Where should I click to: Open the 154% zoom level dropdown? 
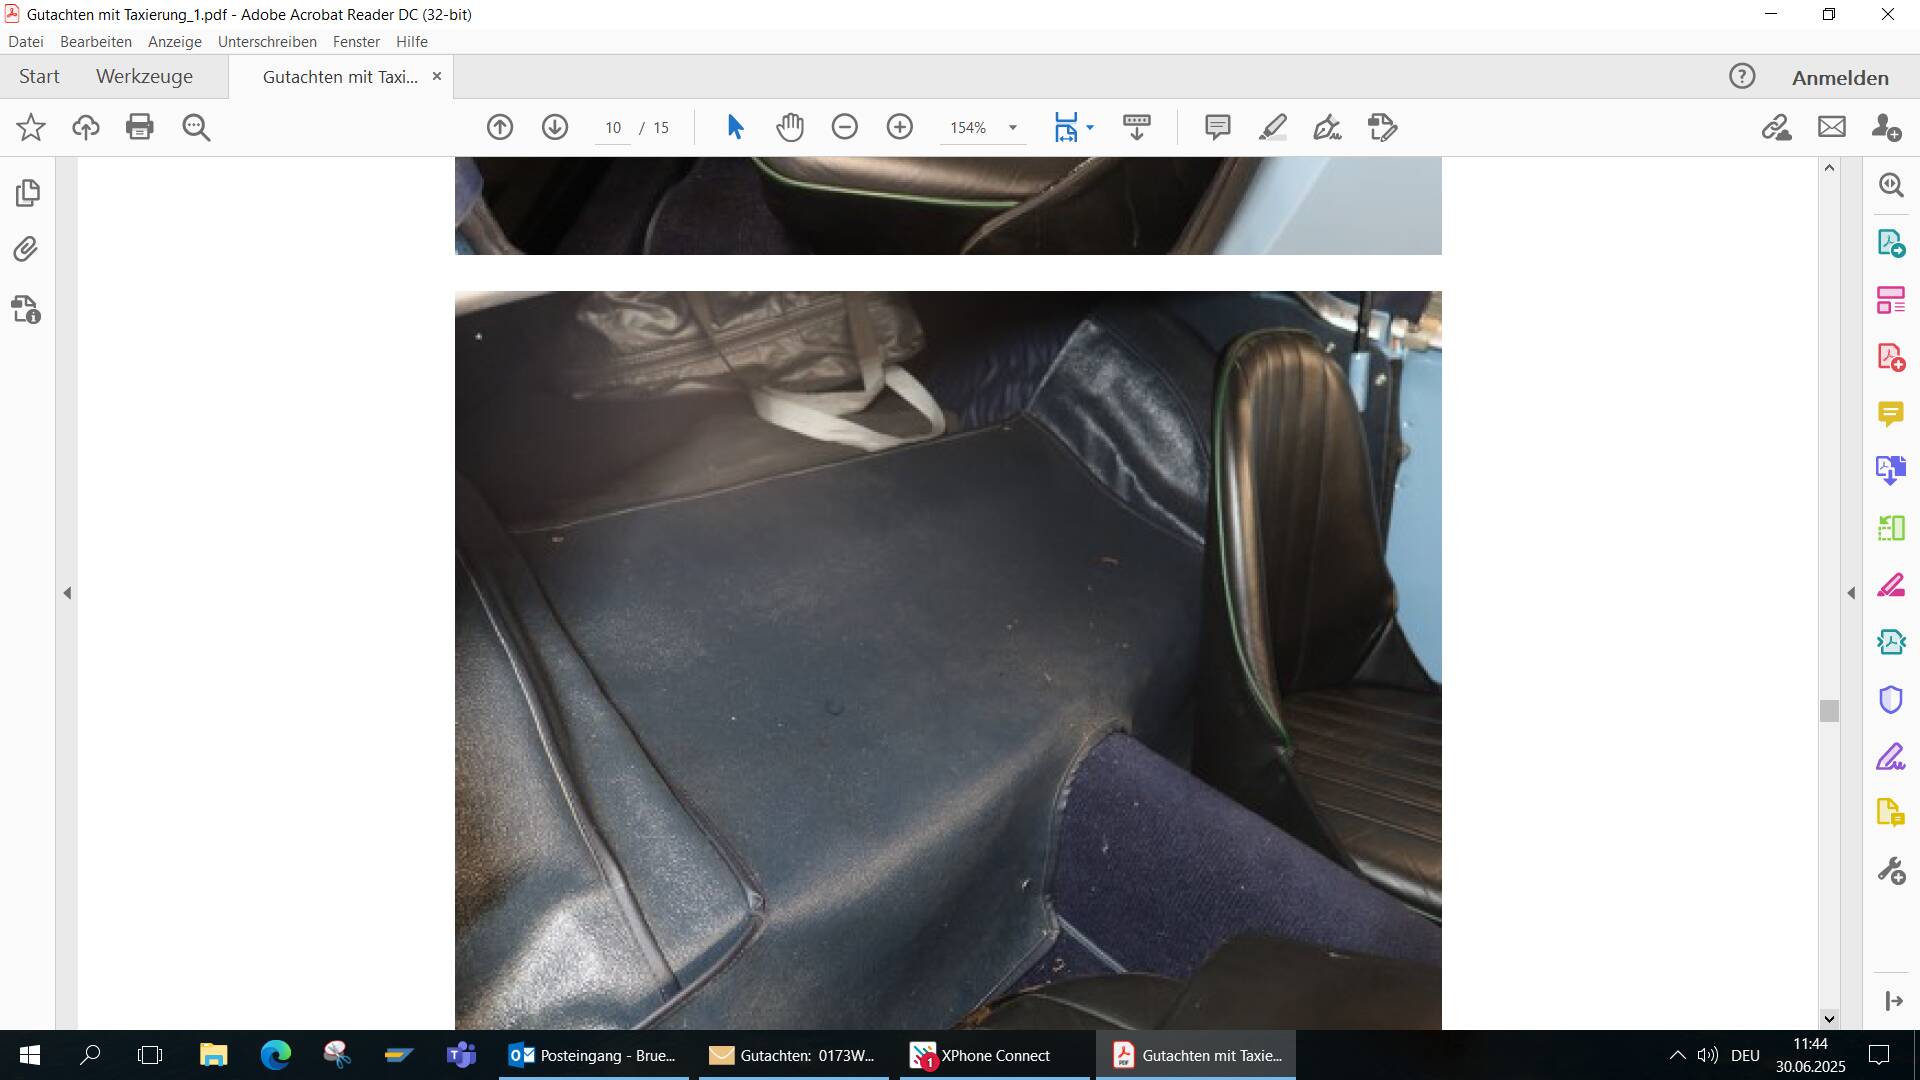pos(1012,128)
